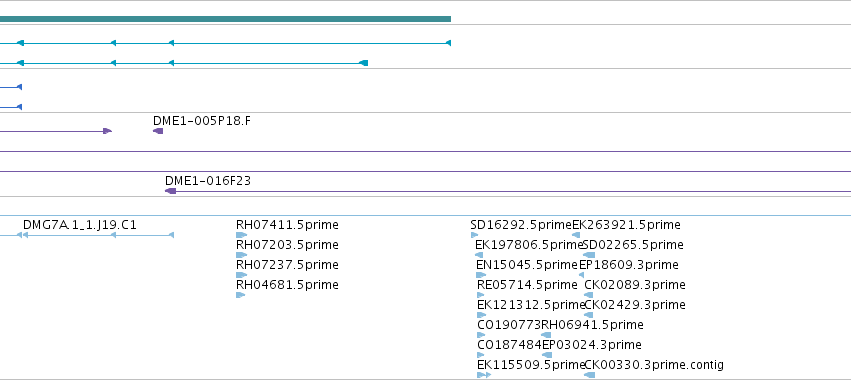Select the RH07237.5prime EST arrow

tap(241, 275)
